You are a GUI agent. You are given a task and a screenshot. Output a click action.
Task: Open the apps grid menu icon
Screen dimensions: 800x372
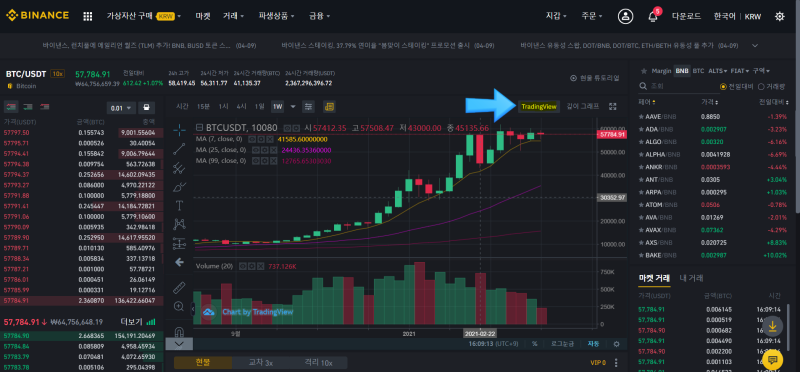pyautogui.click(x=87, y=16)
